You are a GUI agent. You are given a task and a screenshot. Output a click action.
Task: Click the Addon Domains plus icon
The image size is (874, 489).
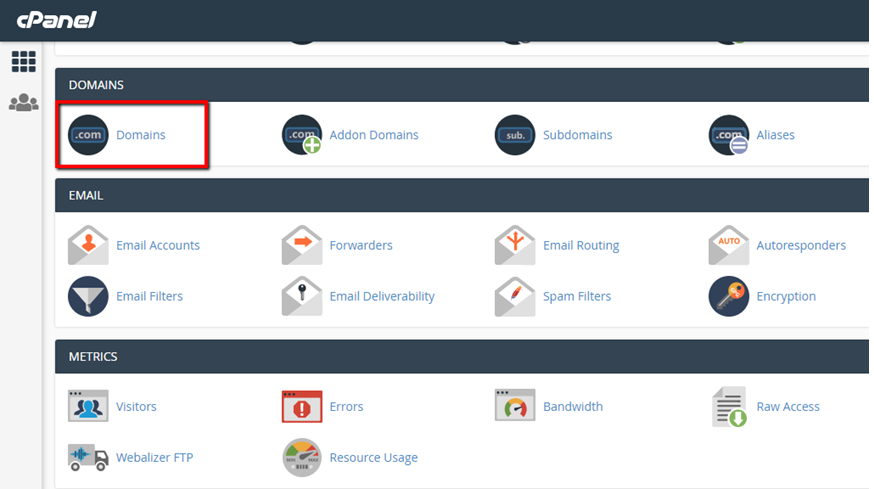coord(302,135)
